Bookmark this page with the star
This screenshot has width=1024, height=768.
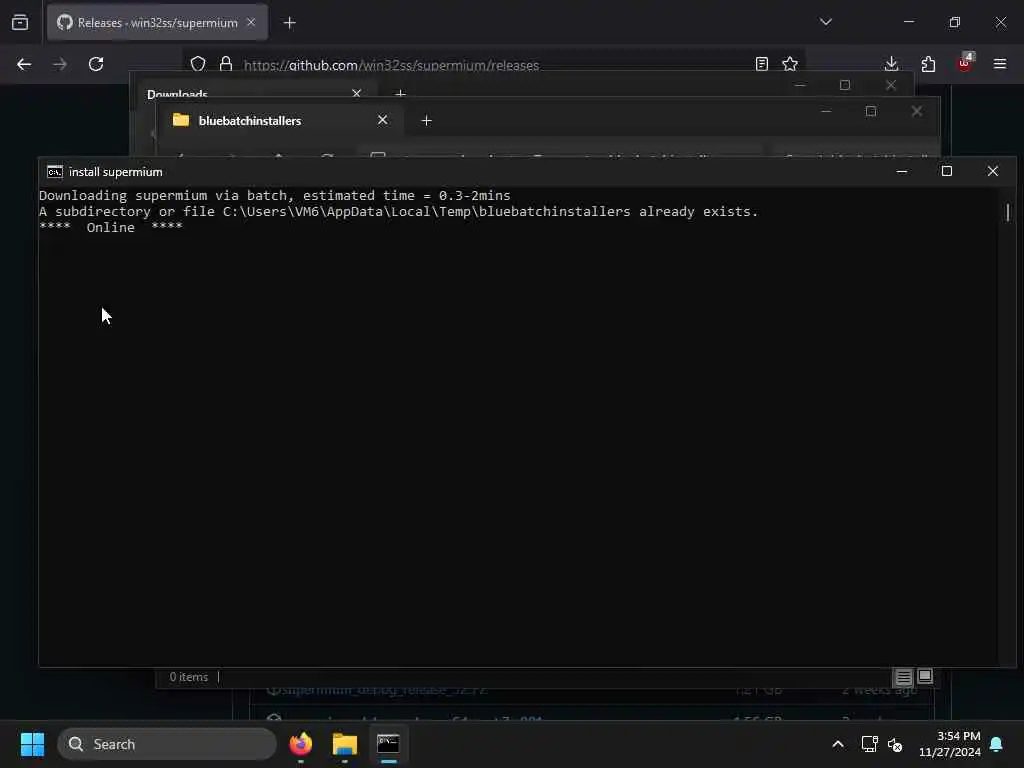pyautogui.click(x=790, y=64)
